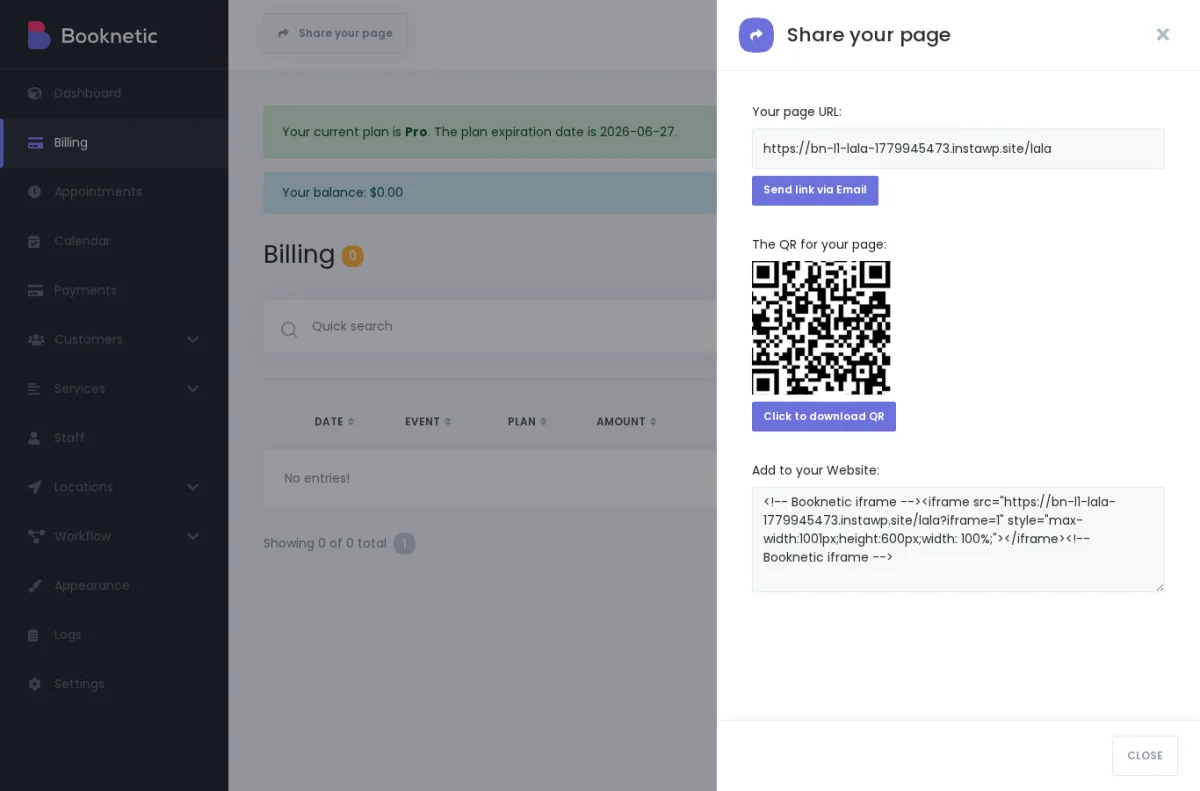The height and width of the screenshot is (791, 1200).
Task: Sort the table by PLAN column
Action: pyautogui.click(x=527, y=422)
